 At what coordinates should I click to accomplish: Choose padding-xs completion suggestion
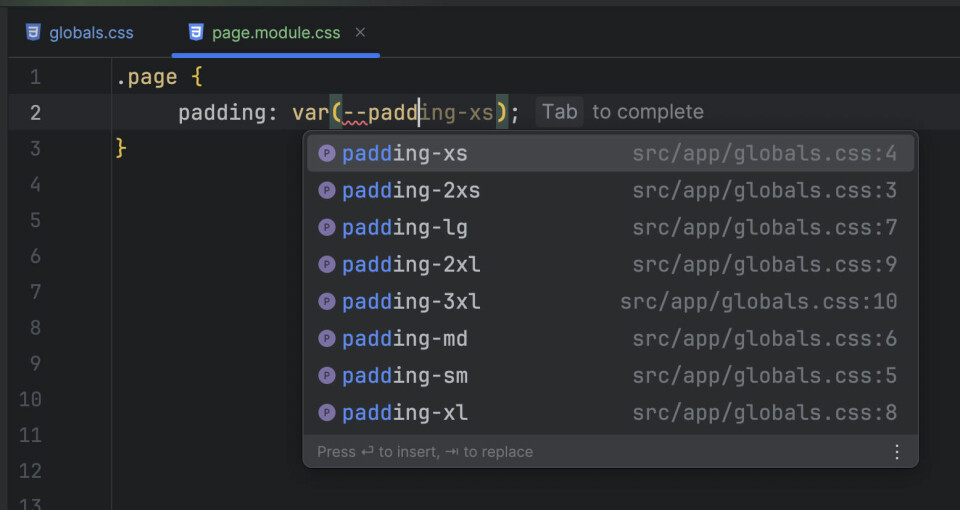click(x=610, y=154)
